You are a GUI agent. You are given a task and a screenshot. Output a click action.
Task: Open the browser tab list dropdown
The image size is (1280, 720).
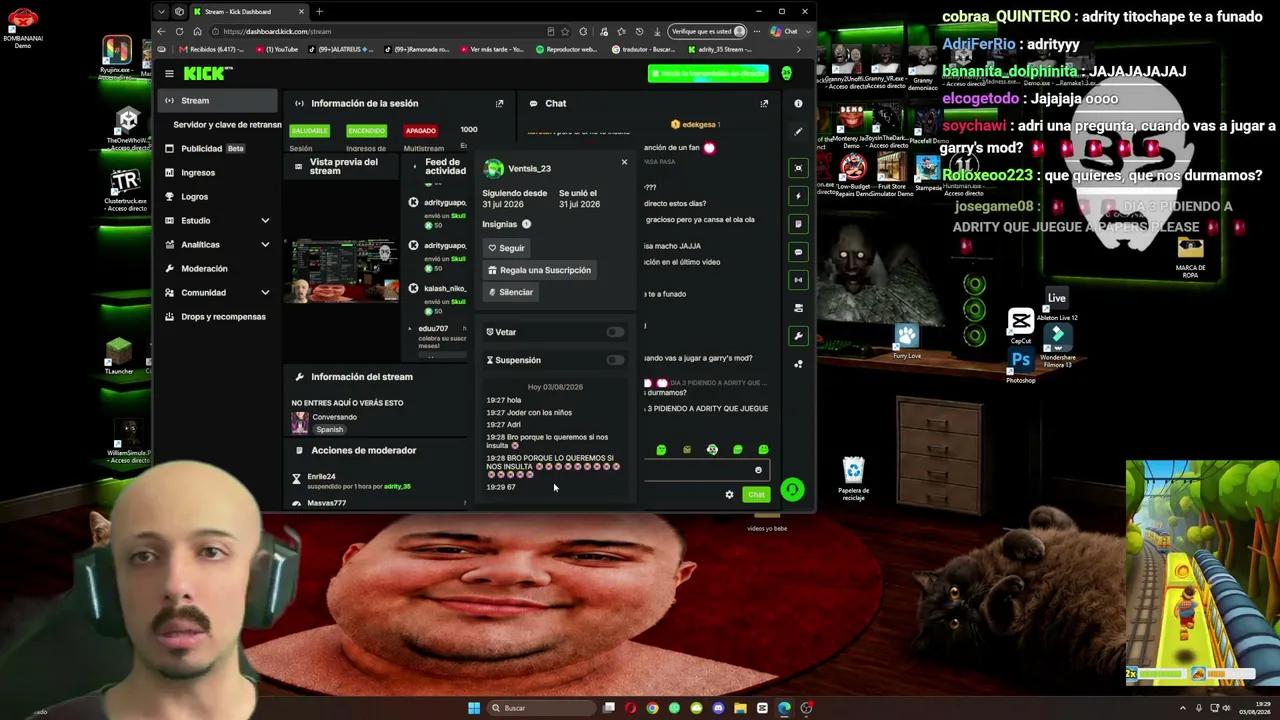pyautogui.click(x=162, y=11)
